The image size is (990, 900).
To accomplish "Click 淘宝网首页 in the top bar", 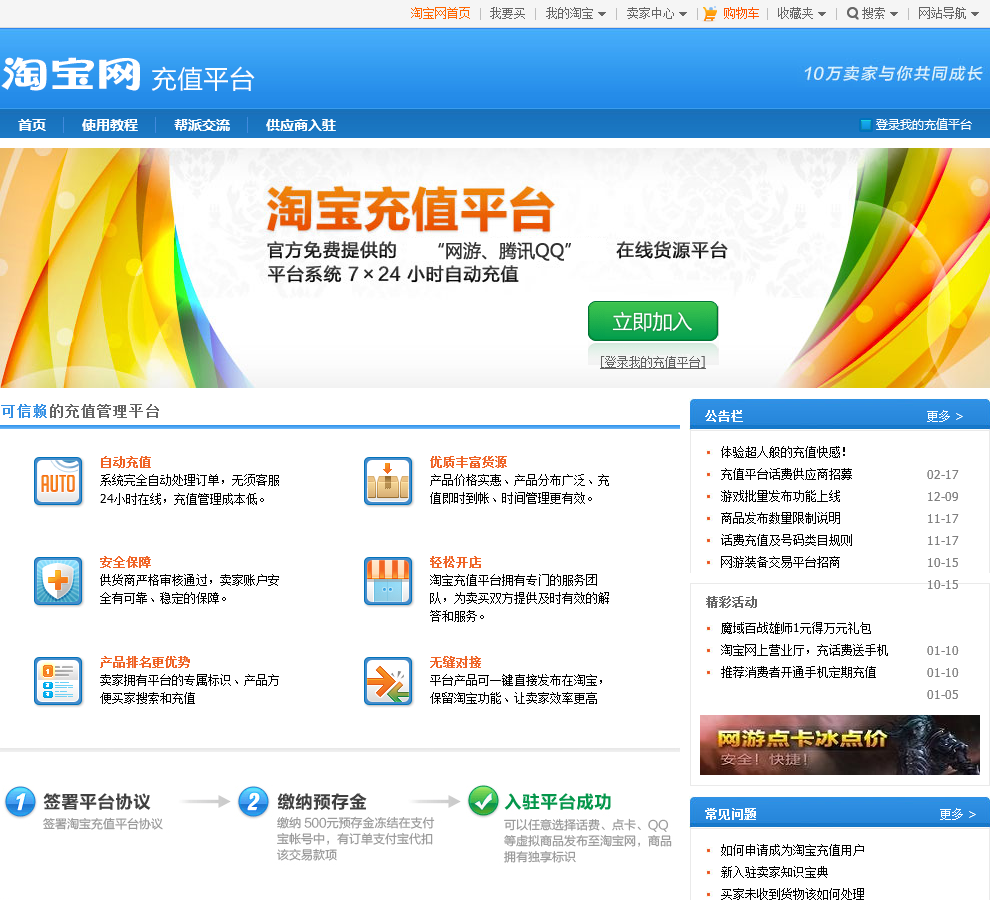I will click(441, 13).
